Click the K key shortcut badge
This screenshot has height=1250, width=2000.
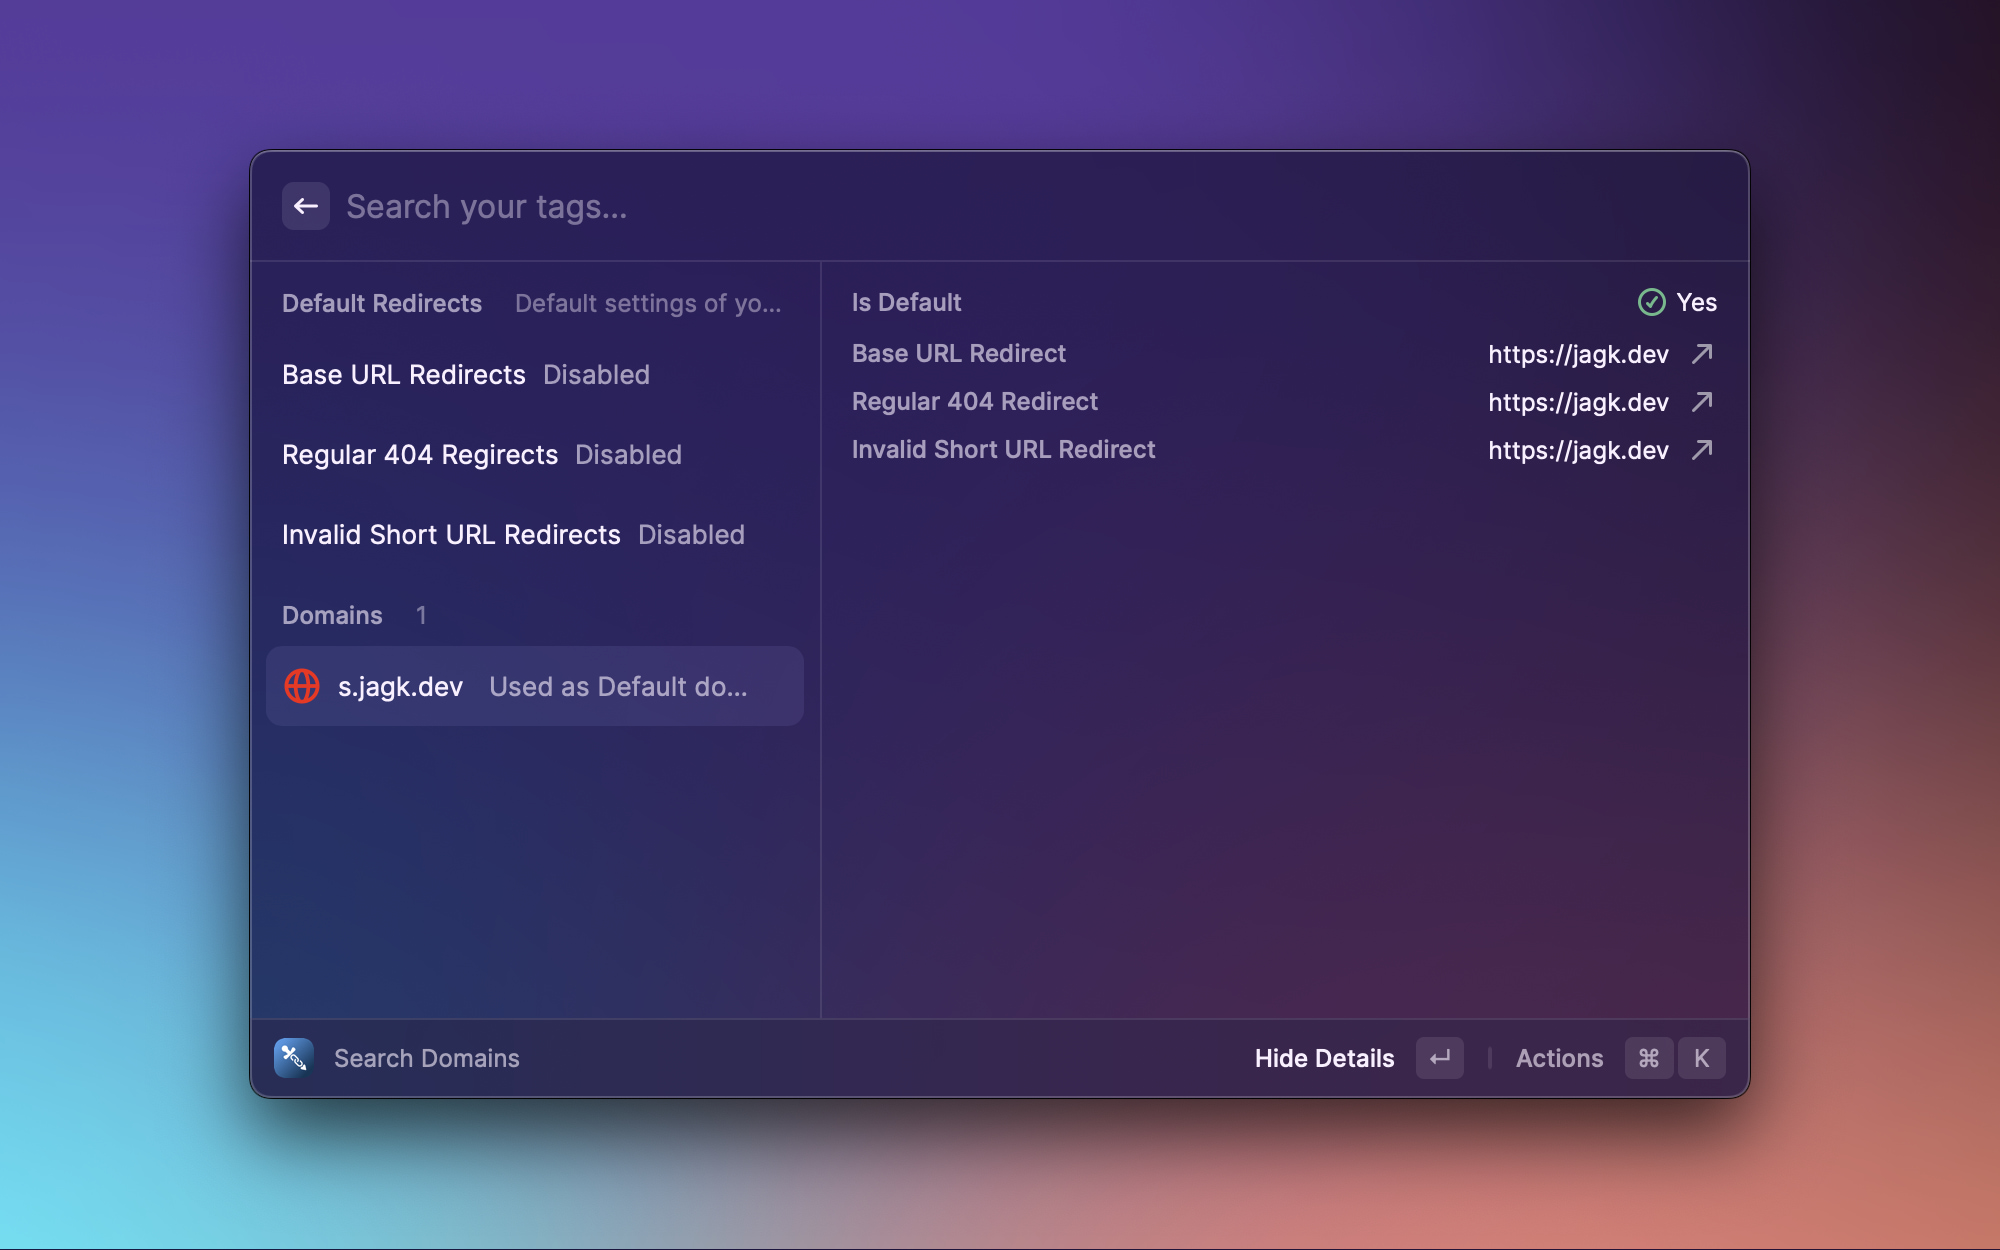pyautogui.click(x=1701, y=1058)
